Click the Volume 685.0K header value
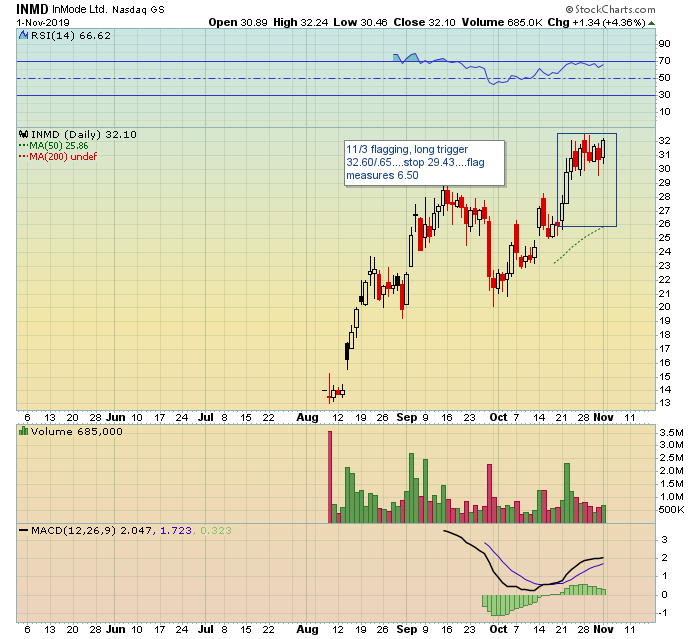Screen dimensions: 700x639 coord(503,22)
